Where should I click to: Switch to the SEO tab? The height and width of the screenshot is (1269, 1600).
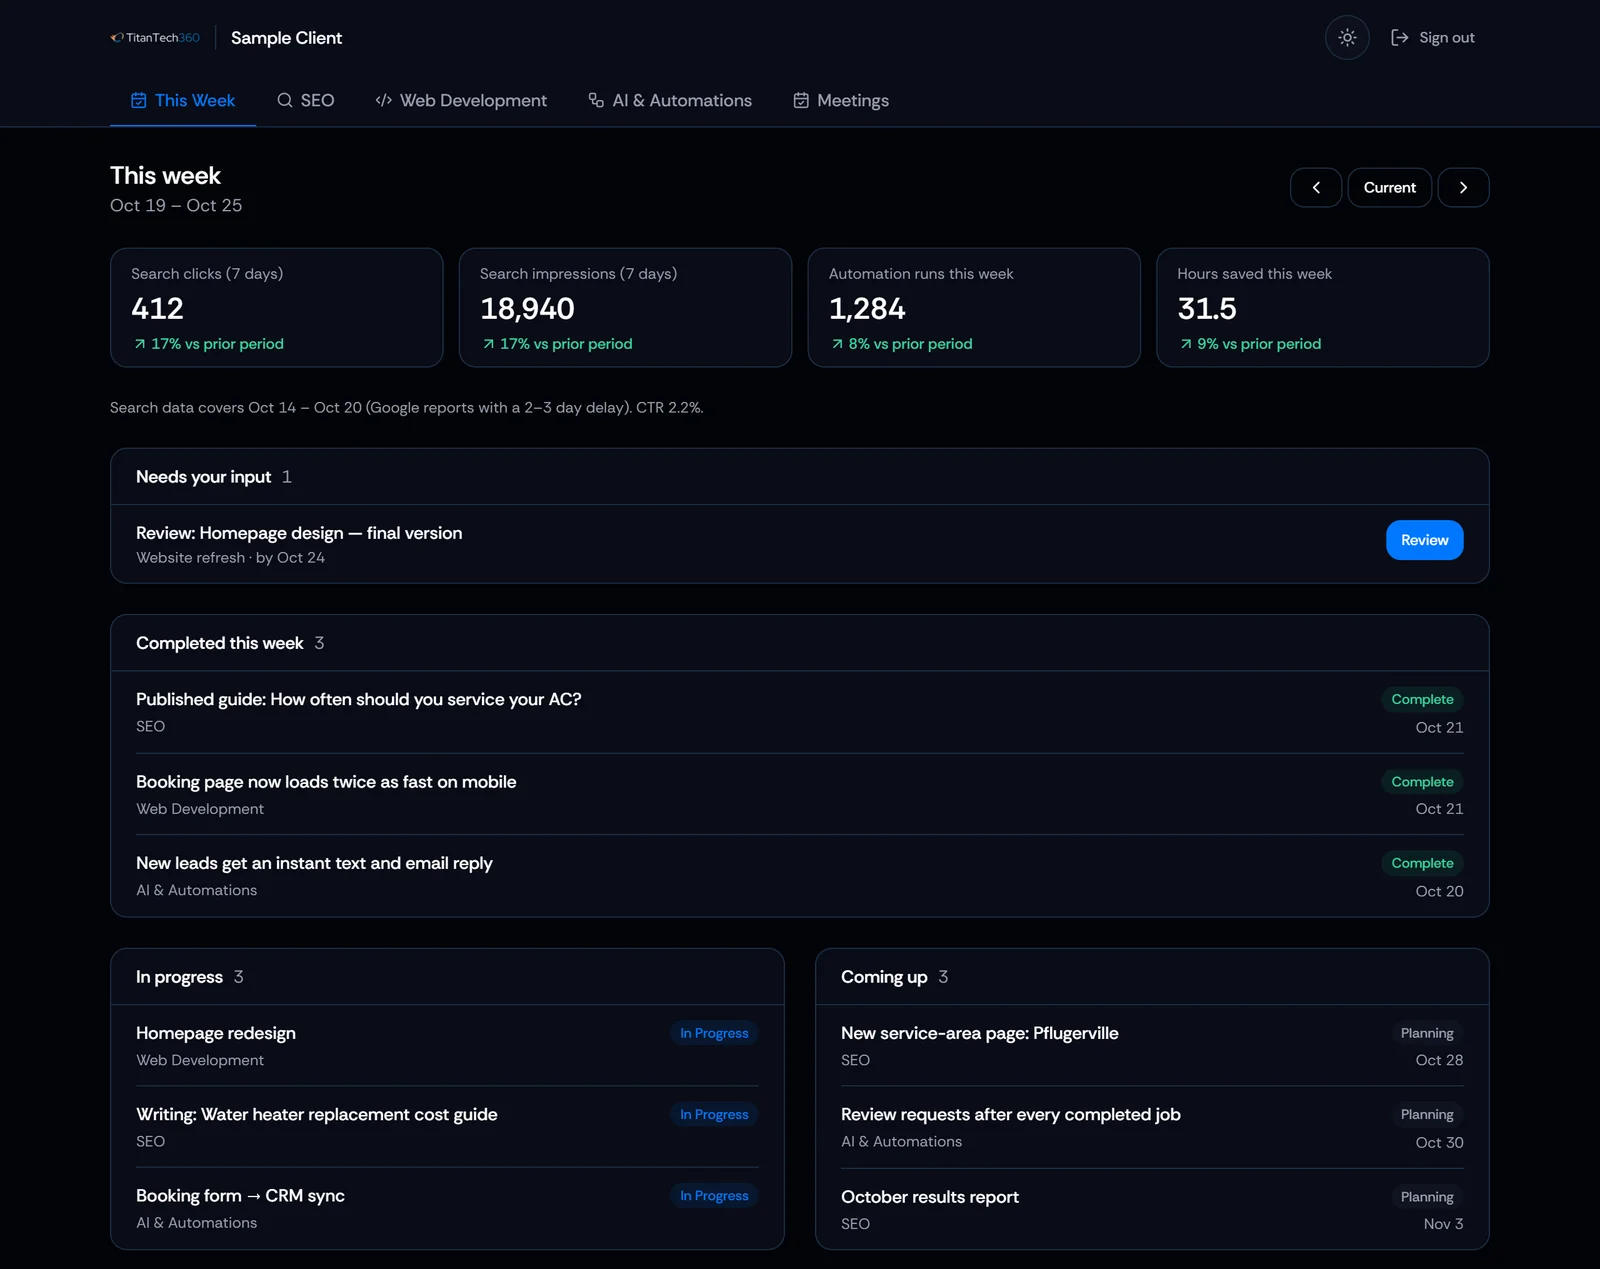(306, 100)
